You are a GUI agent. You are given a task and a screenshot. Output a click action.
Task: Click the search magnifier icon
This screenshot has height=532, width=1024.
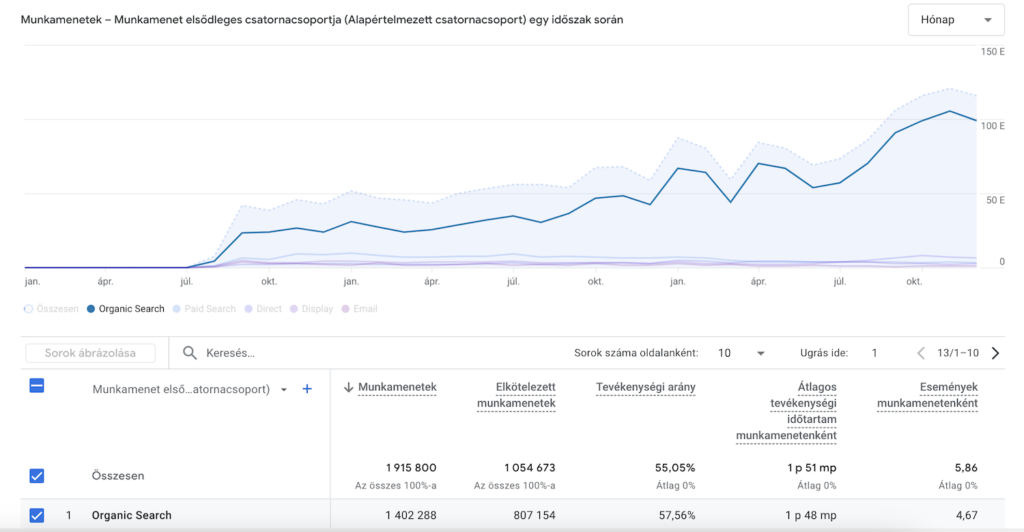pos(189,353)
